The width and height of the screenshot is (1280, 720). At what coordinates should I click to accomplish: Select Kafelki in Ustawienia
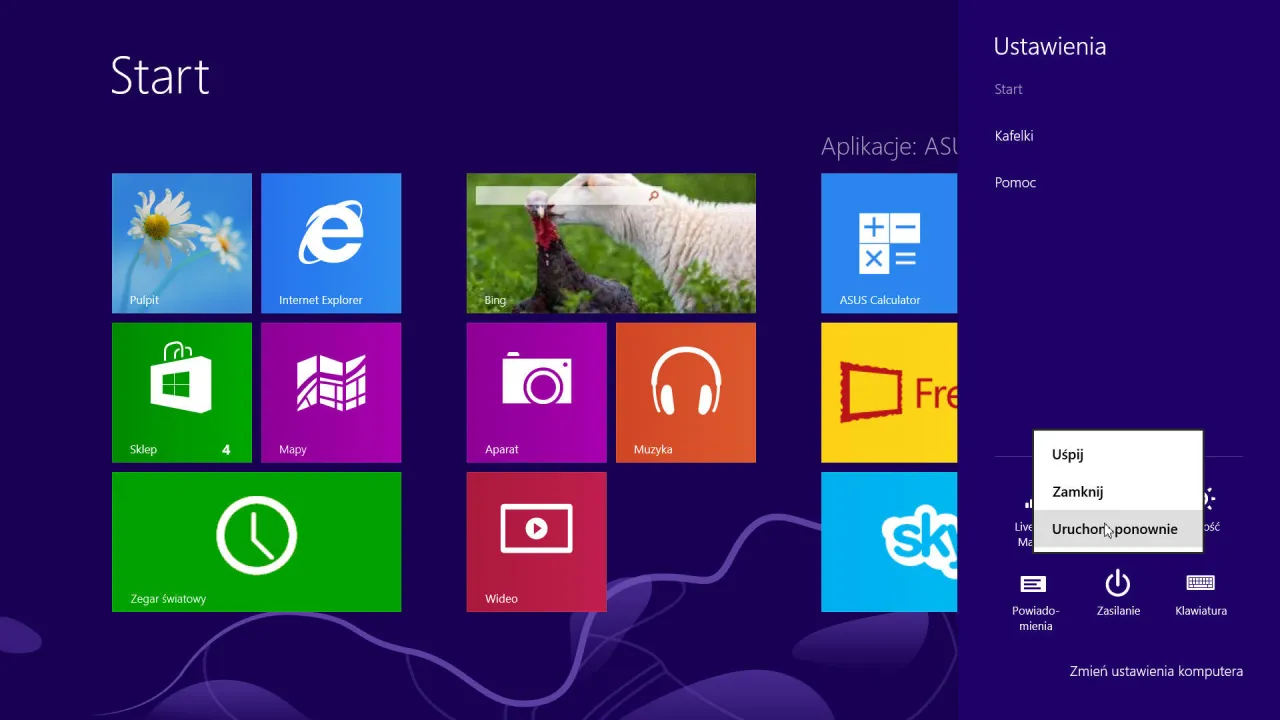[x=1014, y=135]
